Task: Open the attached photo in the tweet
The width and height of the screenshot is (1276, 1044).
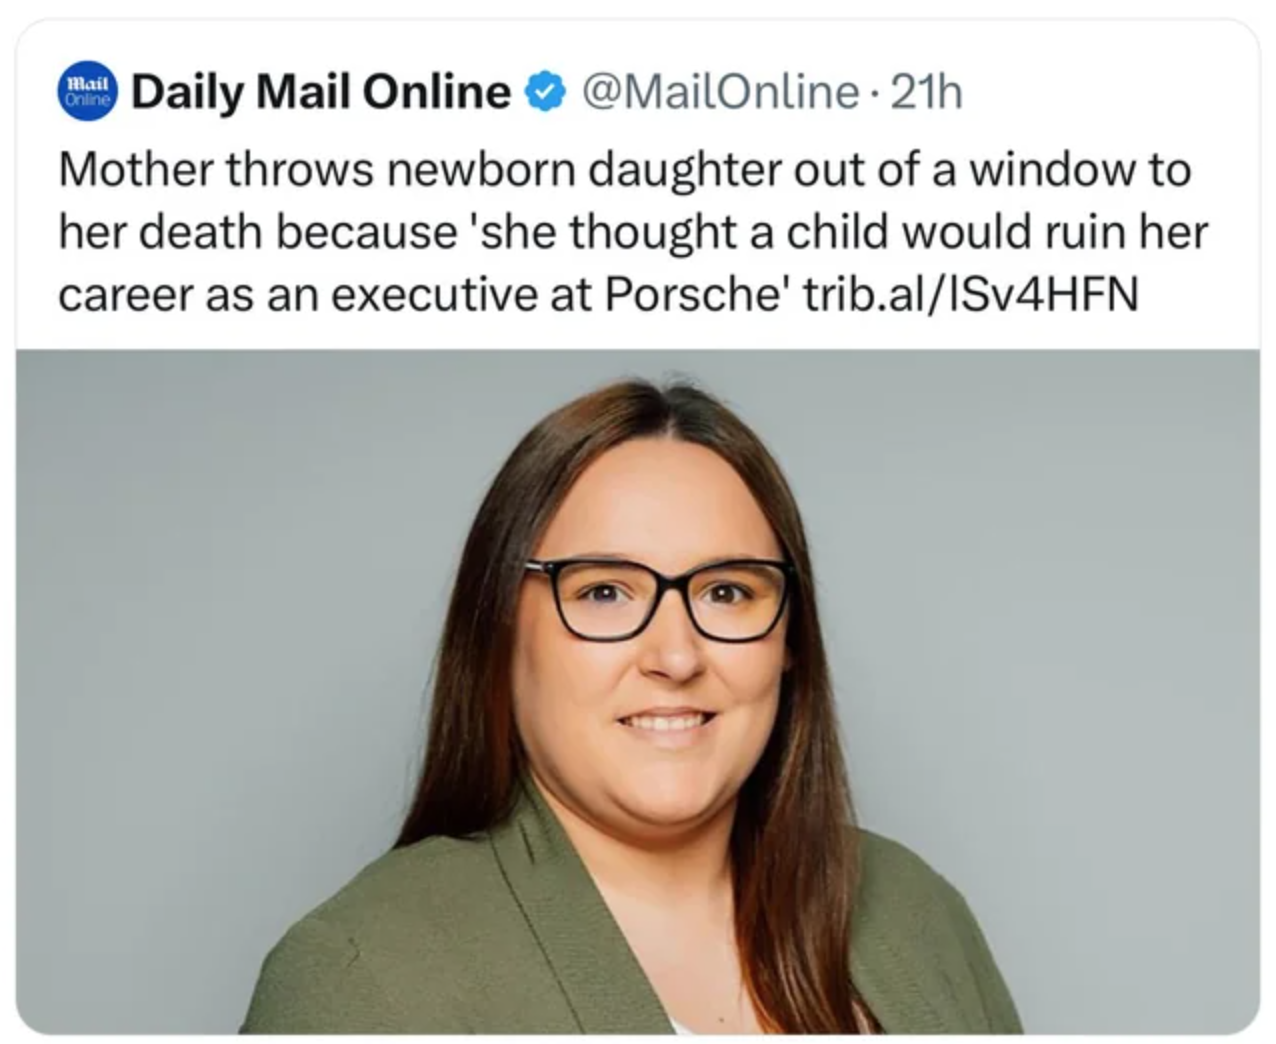Action: coord(638,690)
